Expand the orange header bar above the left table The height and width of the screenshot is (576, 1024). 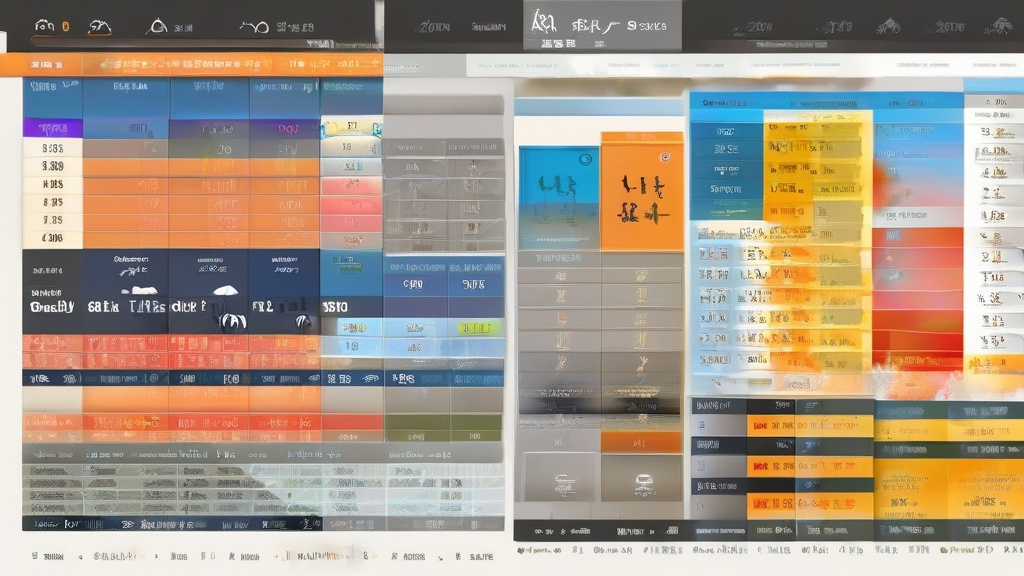click(190, 65)
